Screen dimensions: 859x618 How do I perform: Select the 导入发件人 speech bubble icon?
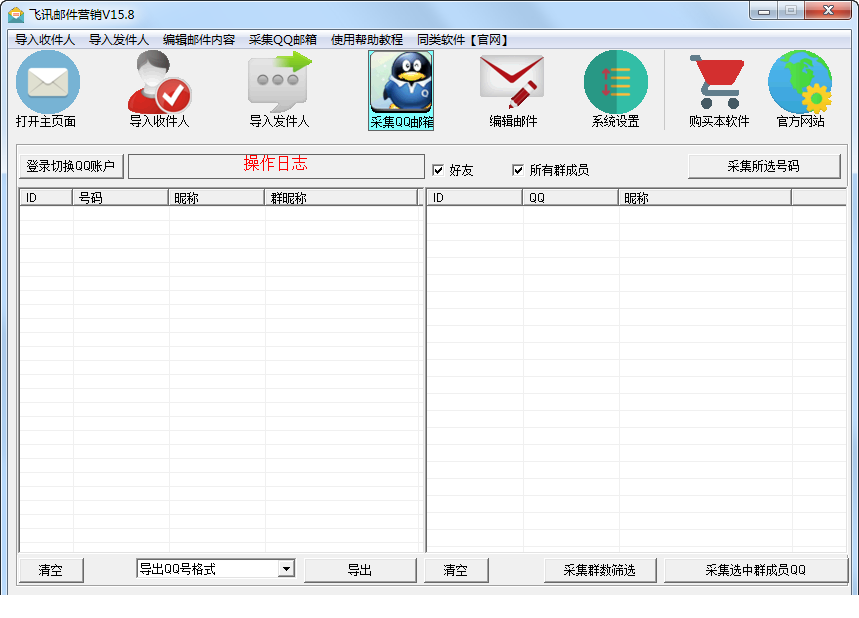[279, 82]
